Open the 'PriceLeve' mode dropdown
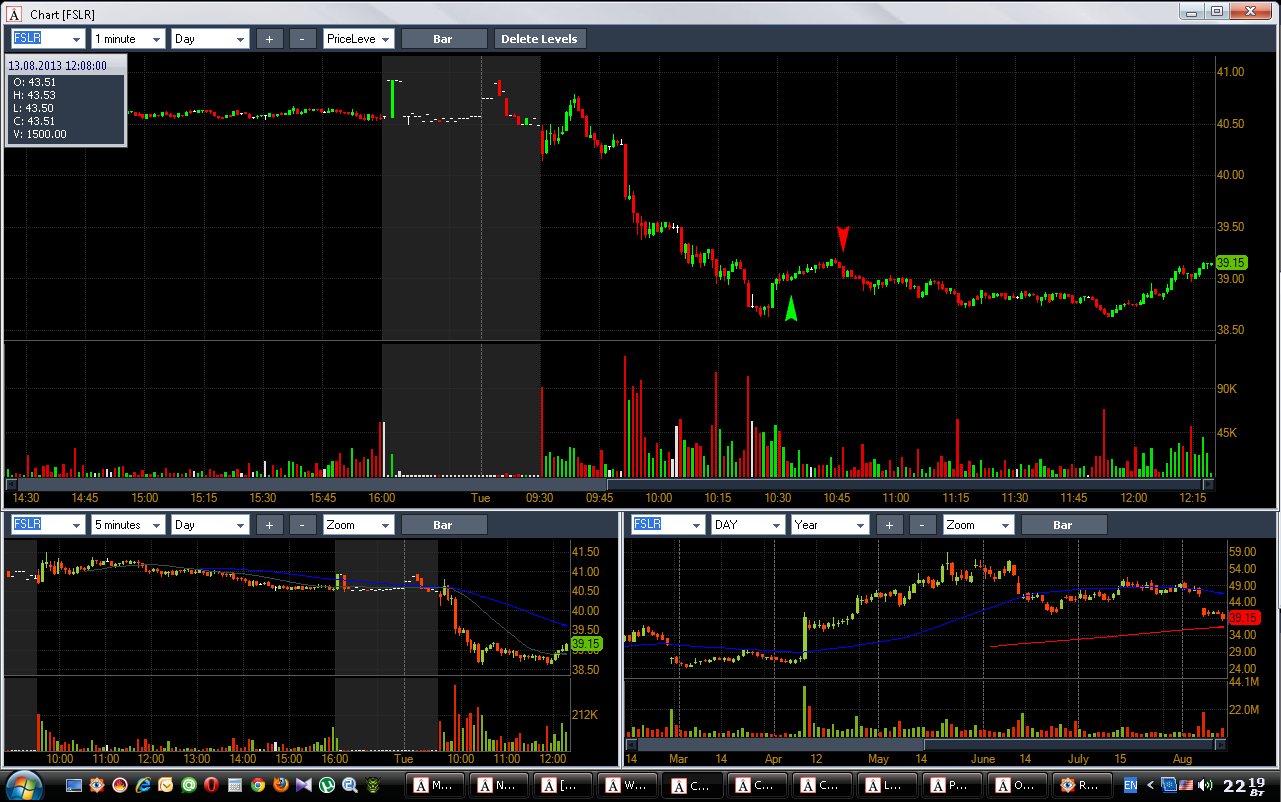This screenshot has height=802, width=1281. coord(359,39)
